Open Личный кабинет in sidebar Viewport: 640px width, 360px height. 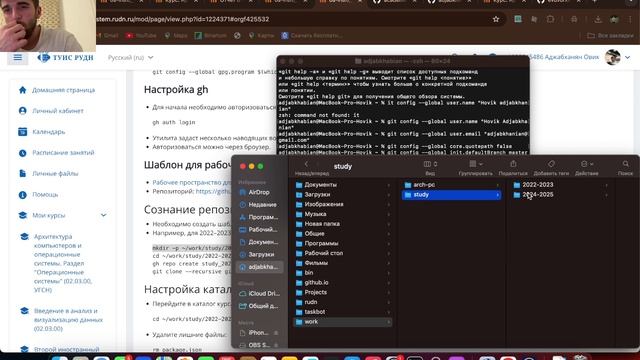pos(58,111)
